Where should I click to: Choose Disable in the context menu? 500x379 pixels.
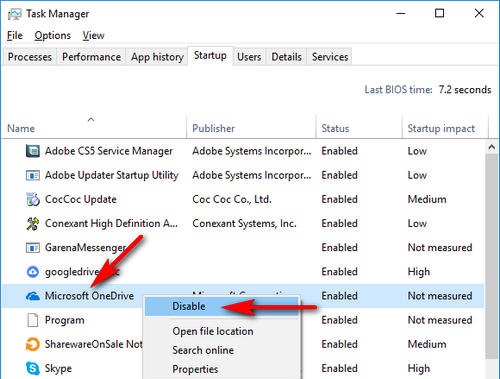[222, 306]
